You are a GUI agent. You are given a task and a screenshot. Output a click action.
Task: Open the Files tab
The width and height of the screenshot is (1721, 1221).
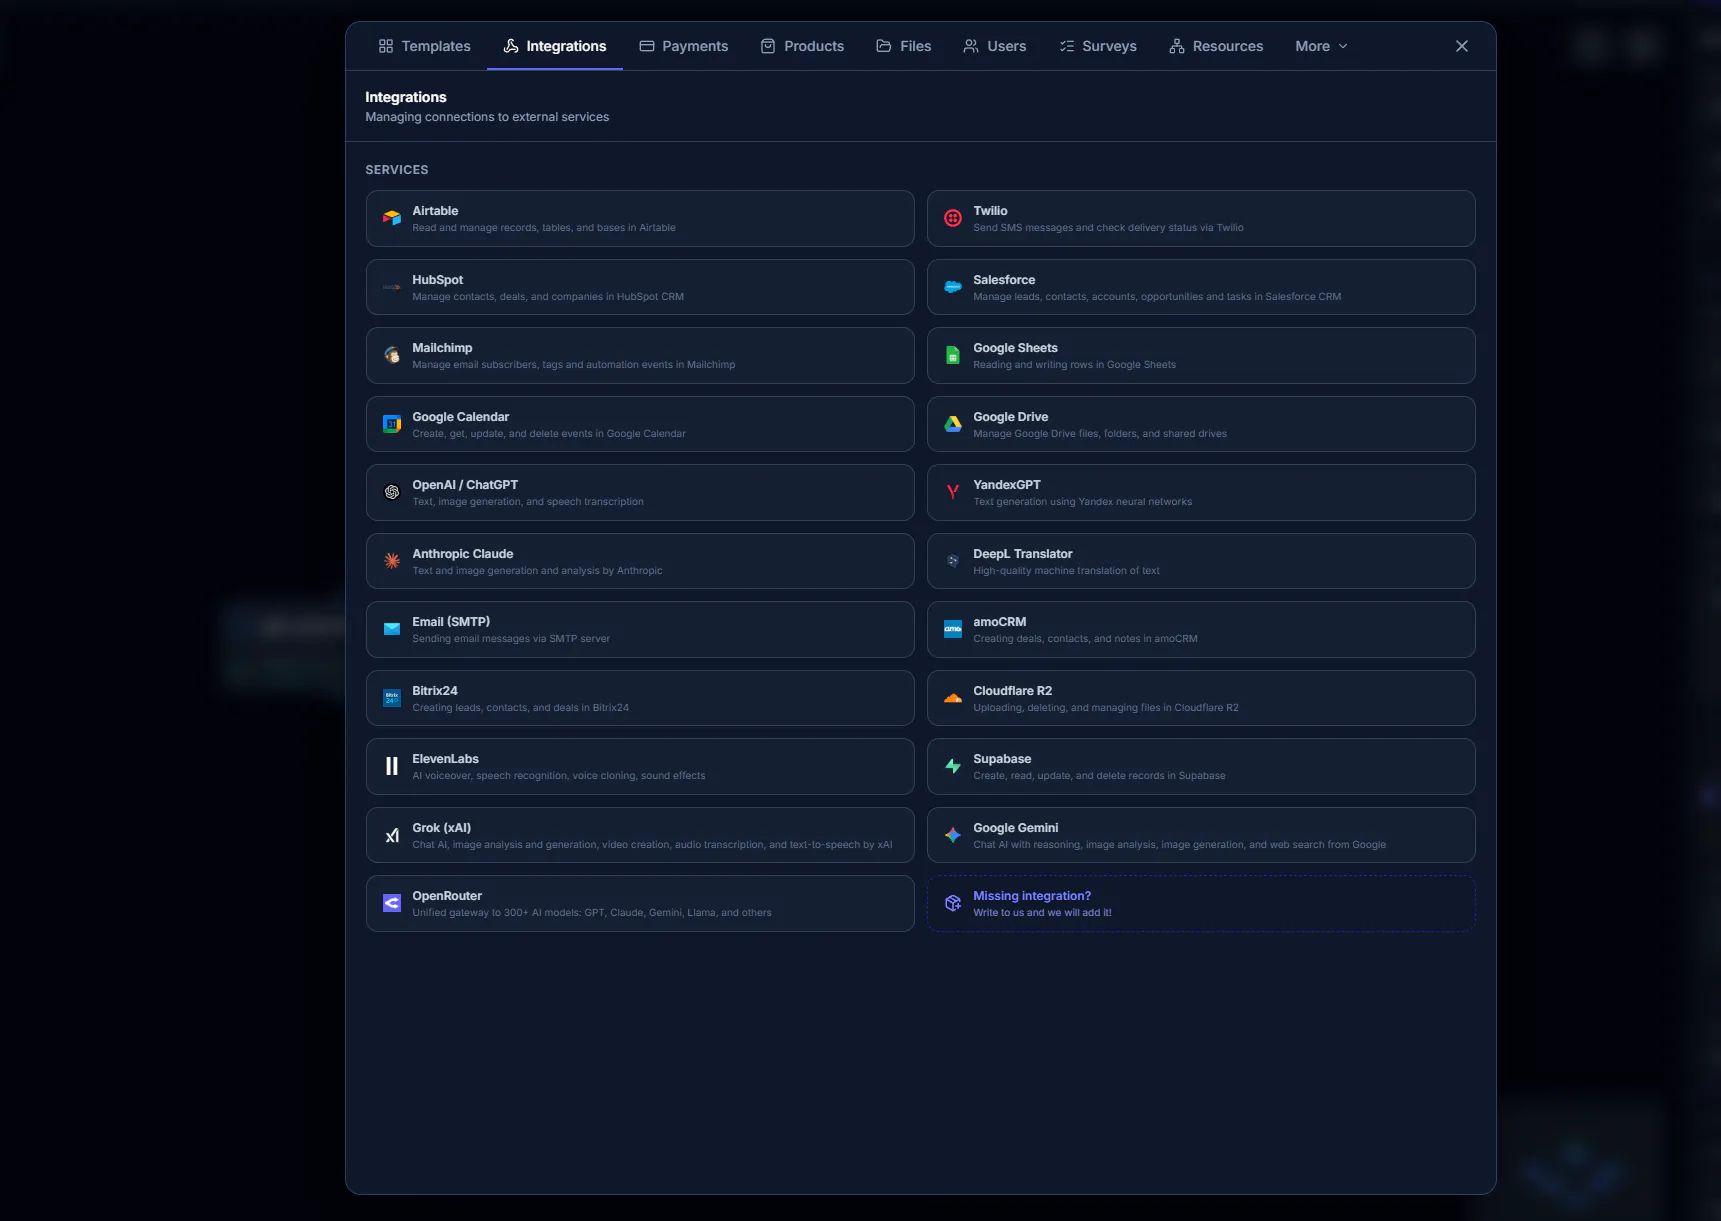[x=904, y=46]
